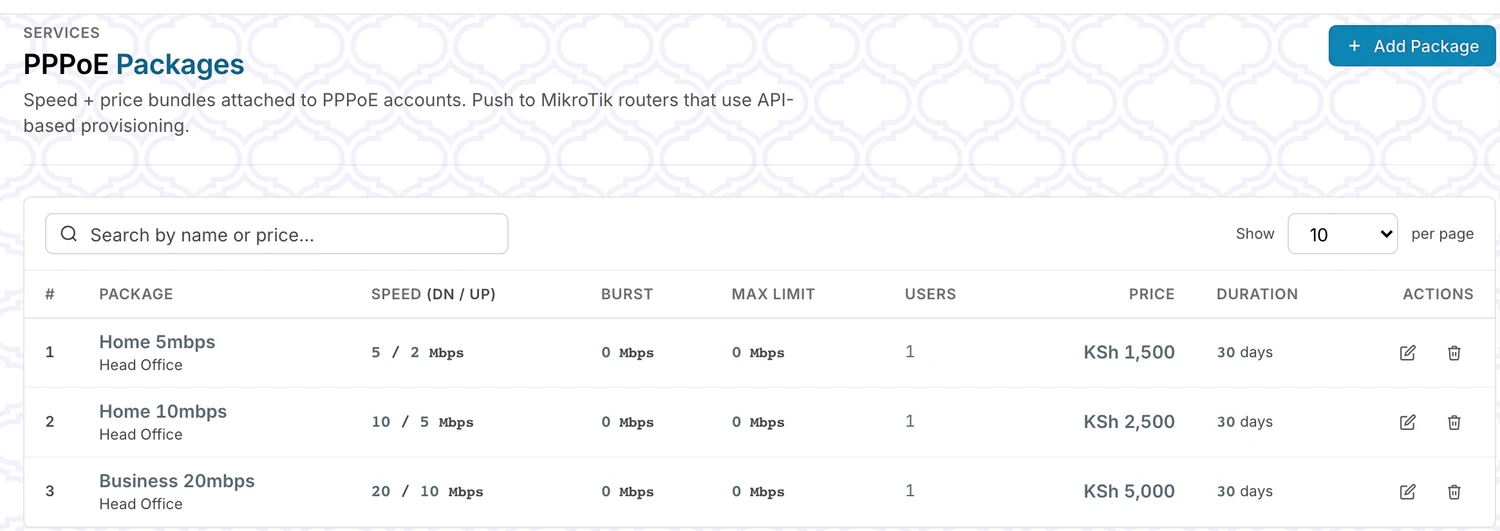Click the 10 / 5 Mbps speed value
This screenshot has height=531, width=1500.
(x=422, y=422)
